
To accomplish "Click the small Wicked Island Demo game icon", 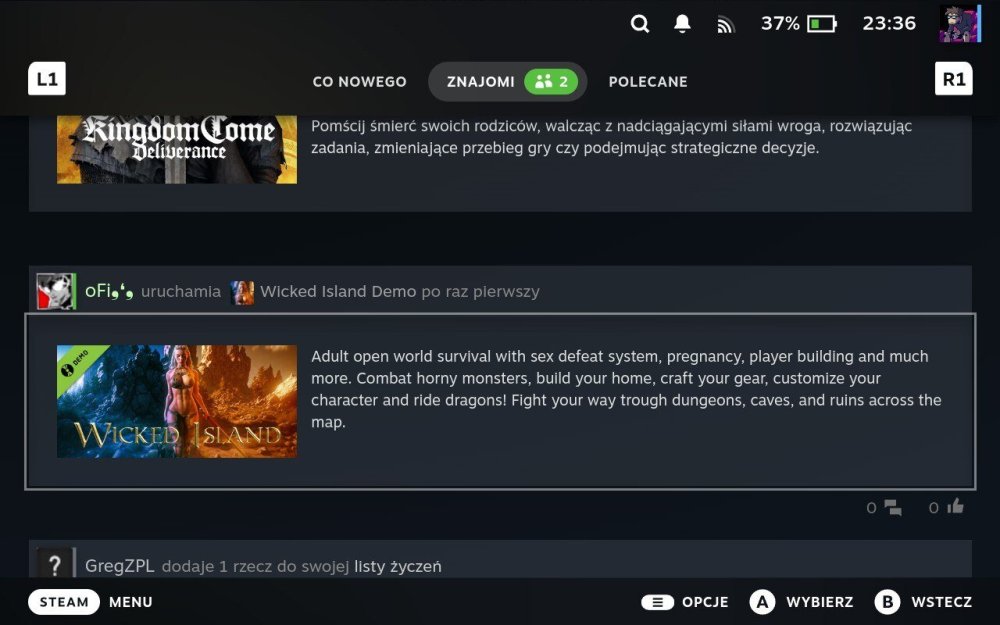I will [243, 292].
